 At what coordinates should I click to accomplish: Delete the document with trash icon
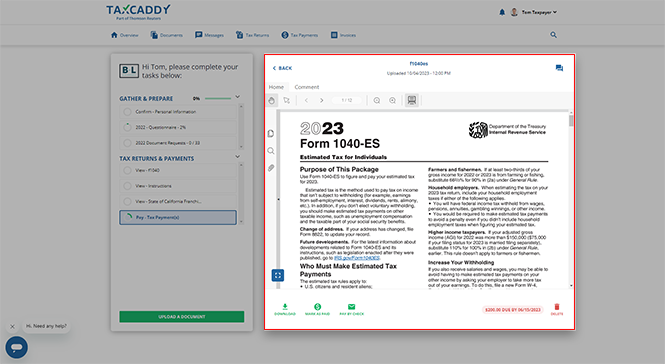click(557, 309)
